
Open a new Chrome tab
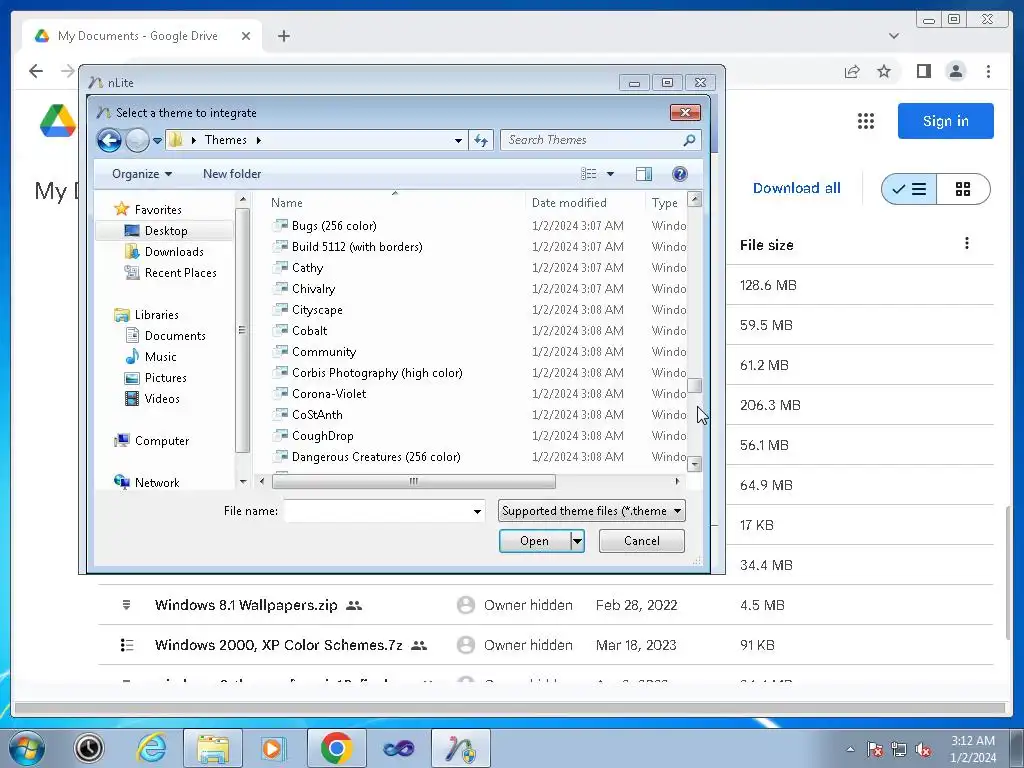[283, 36]
